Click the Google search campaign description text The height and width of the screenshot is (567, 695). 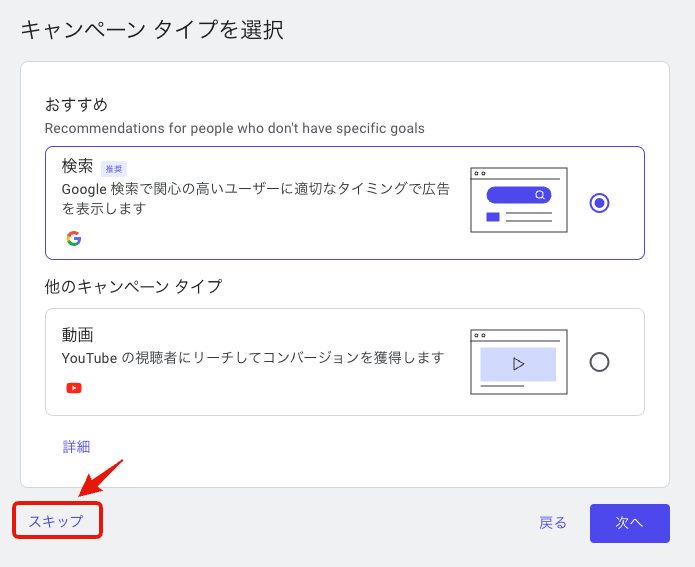pos(256,198)
